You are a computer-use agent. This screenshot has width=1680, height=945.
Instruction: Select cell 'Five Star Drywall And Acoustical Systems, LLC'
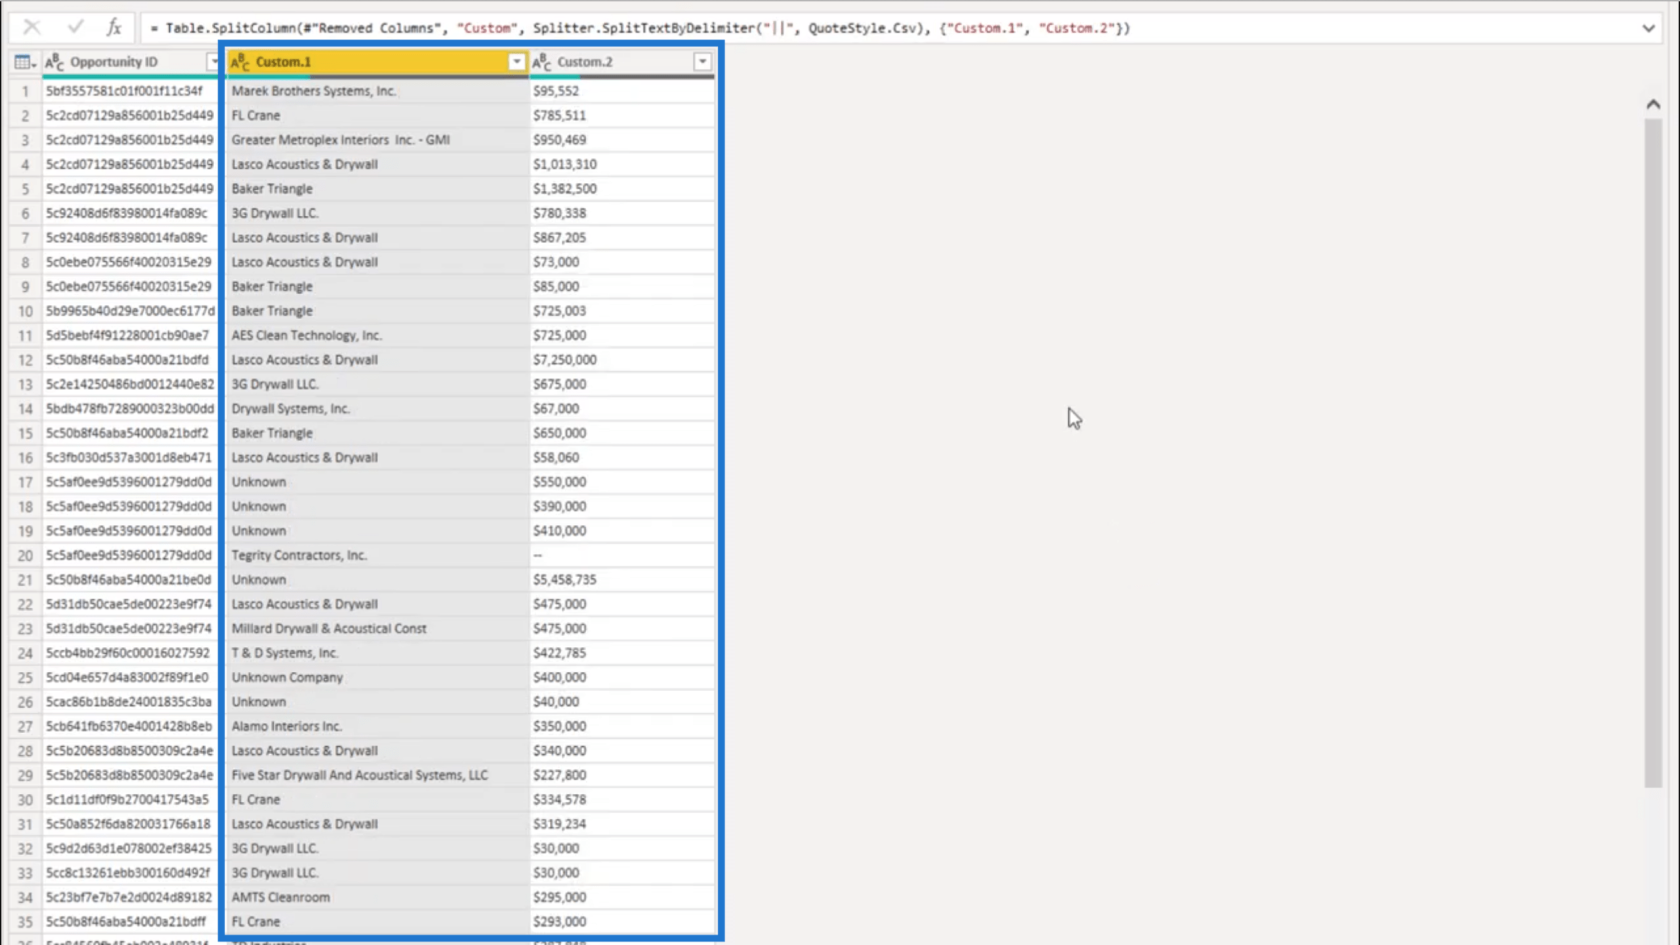pyautogui.click(x=377, y=775)
